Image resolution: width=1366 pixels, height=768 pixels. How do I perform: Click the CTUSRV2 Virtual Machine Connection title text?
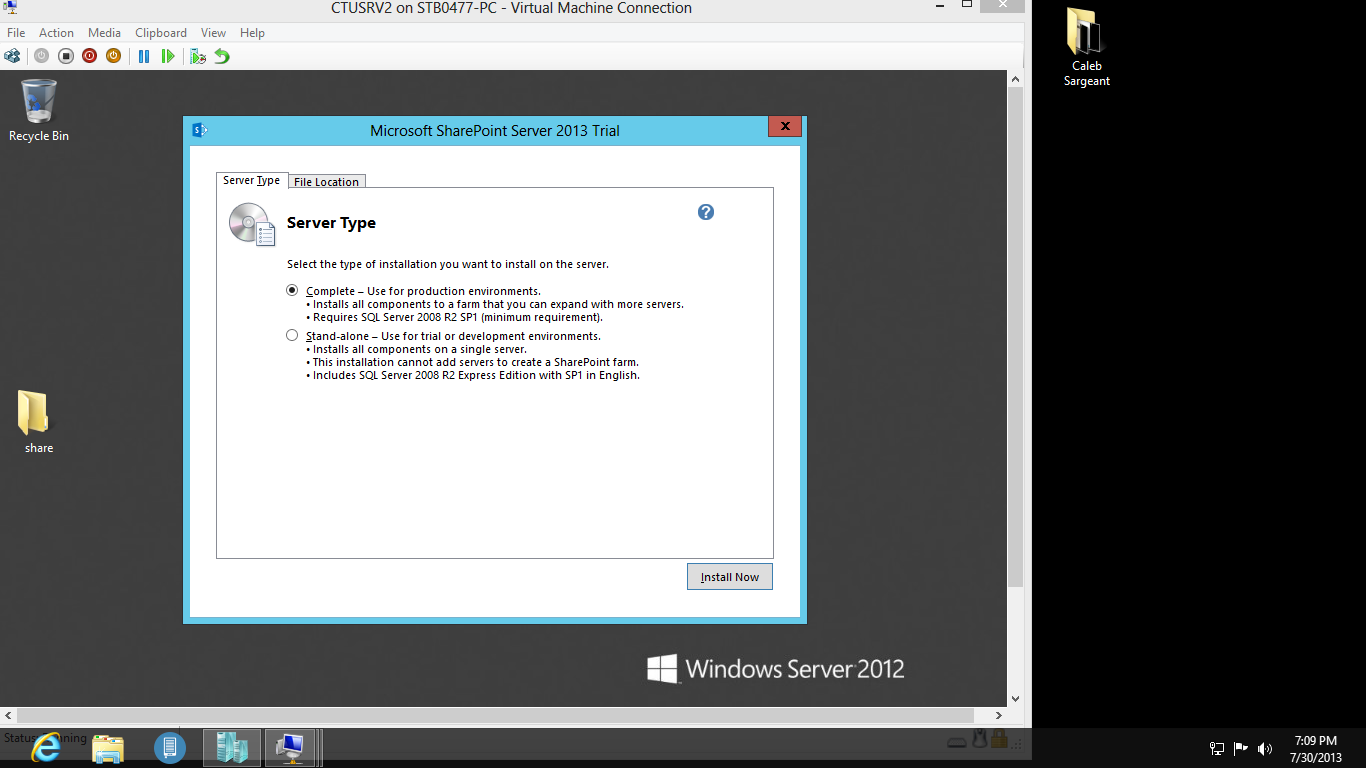pyautogui.click(x=511, y=8)
